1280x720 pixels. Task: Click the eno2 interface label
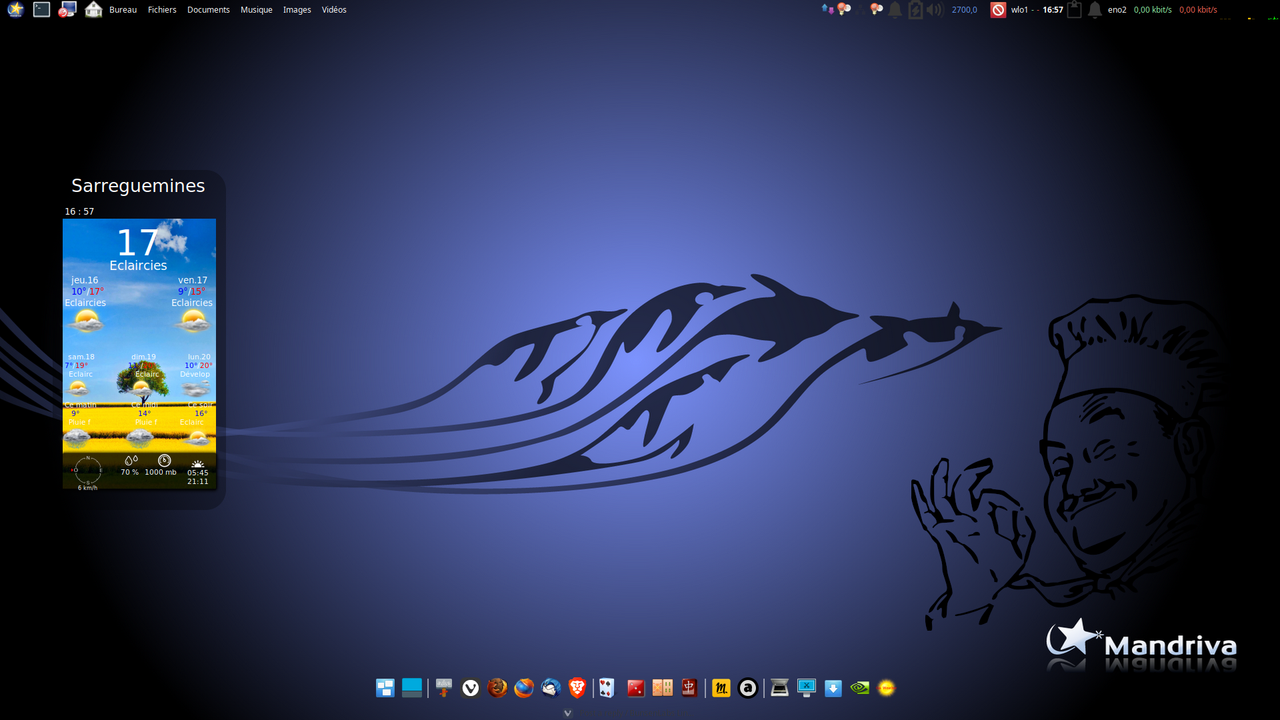click(1117, 10)
